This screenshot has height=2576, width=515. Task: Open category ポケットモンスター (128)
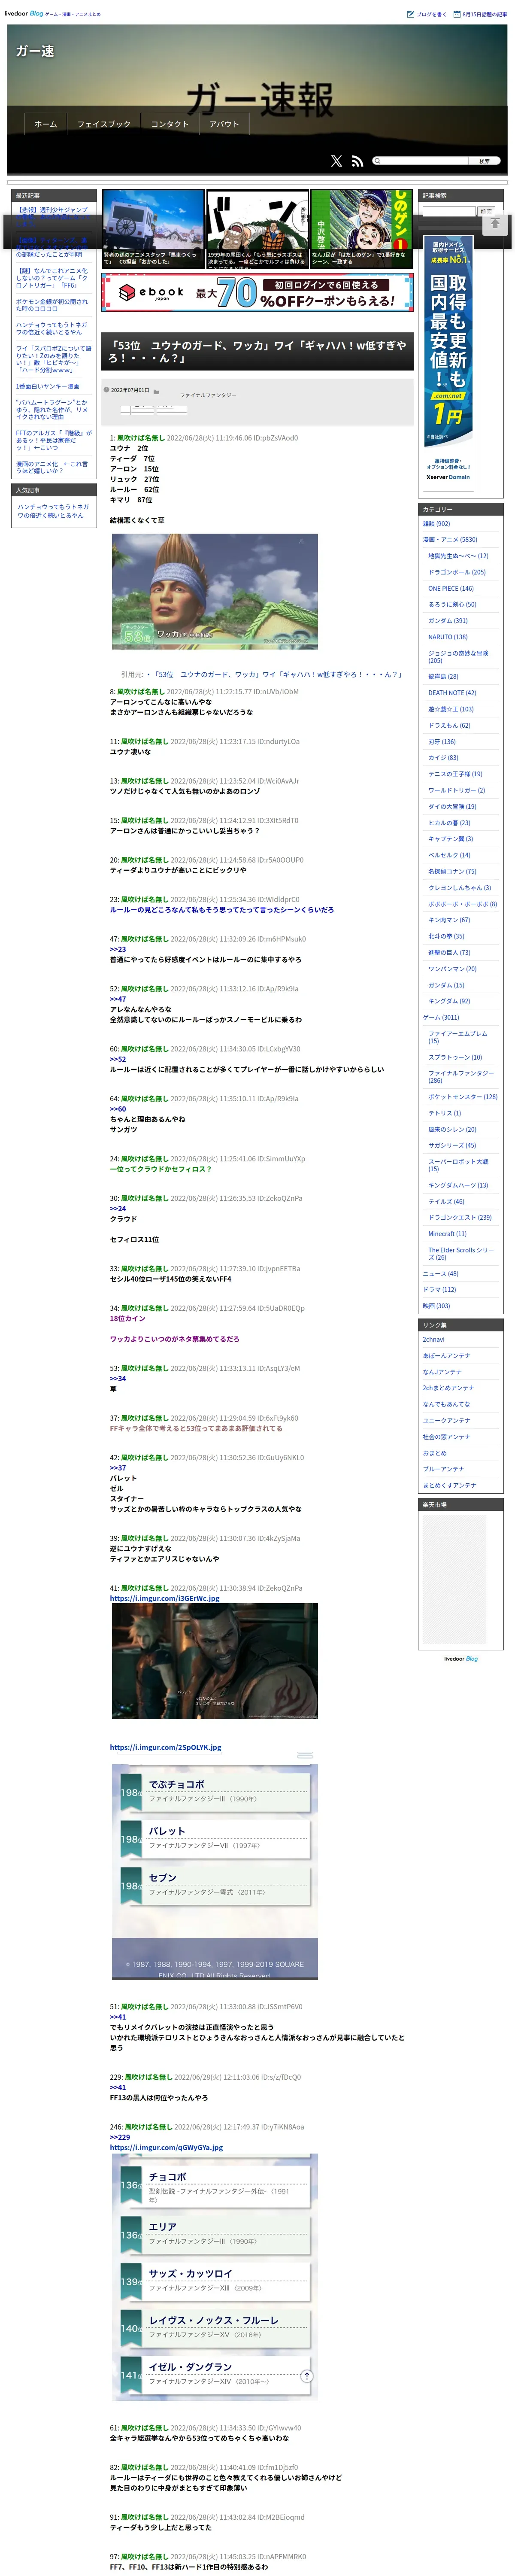pyautogui.click(x=463, y=1097)
